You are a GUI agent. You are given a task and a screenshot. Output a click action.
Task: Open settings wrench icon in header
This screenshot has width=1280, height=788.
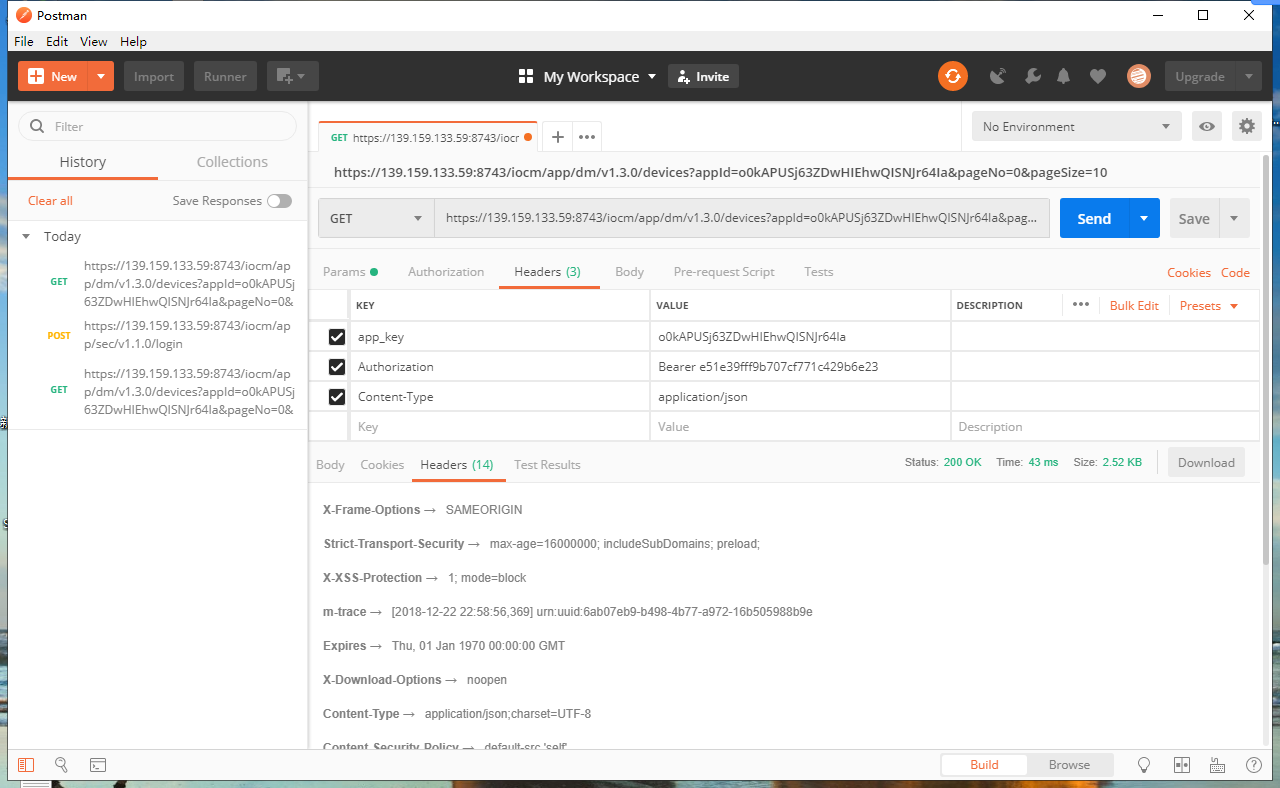[1033, 76]
